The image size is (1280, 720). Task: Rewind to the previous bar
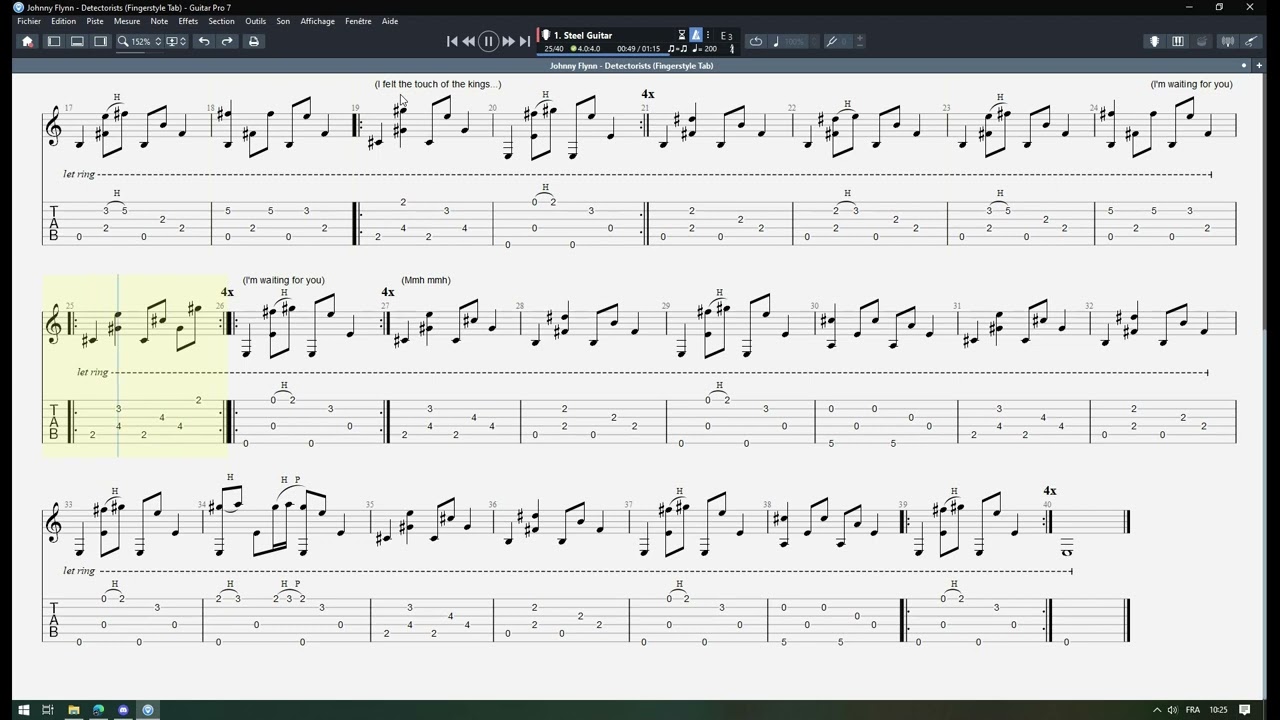click(468, 41)
